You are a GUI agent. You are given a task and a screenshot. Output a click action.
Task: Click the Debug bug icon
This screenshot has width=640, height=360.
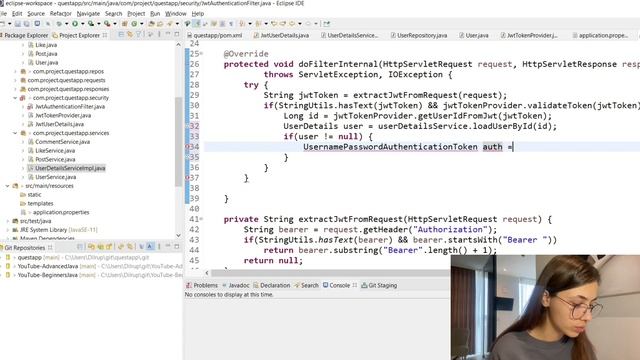click(x=59, y=24)
